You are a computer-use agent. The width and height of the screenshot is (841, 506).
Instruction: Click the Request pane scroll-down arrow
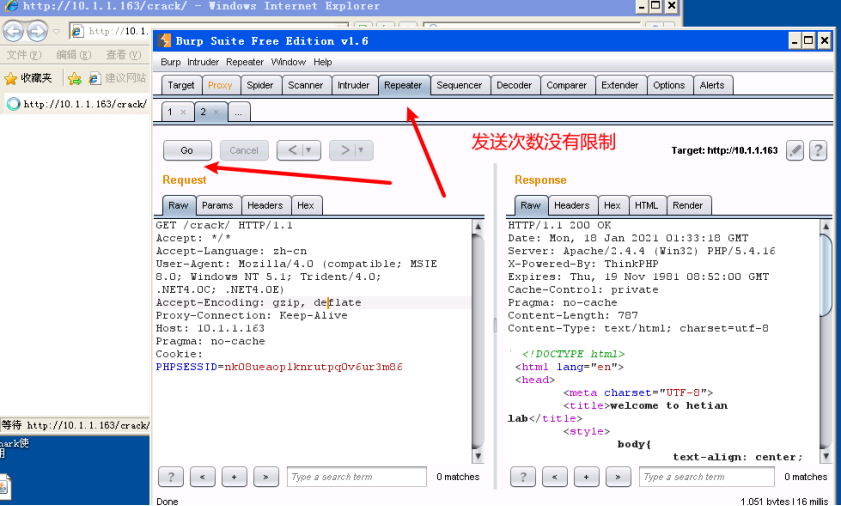pos(477,456)
